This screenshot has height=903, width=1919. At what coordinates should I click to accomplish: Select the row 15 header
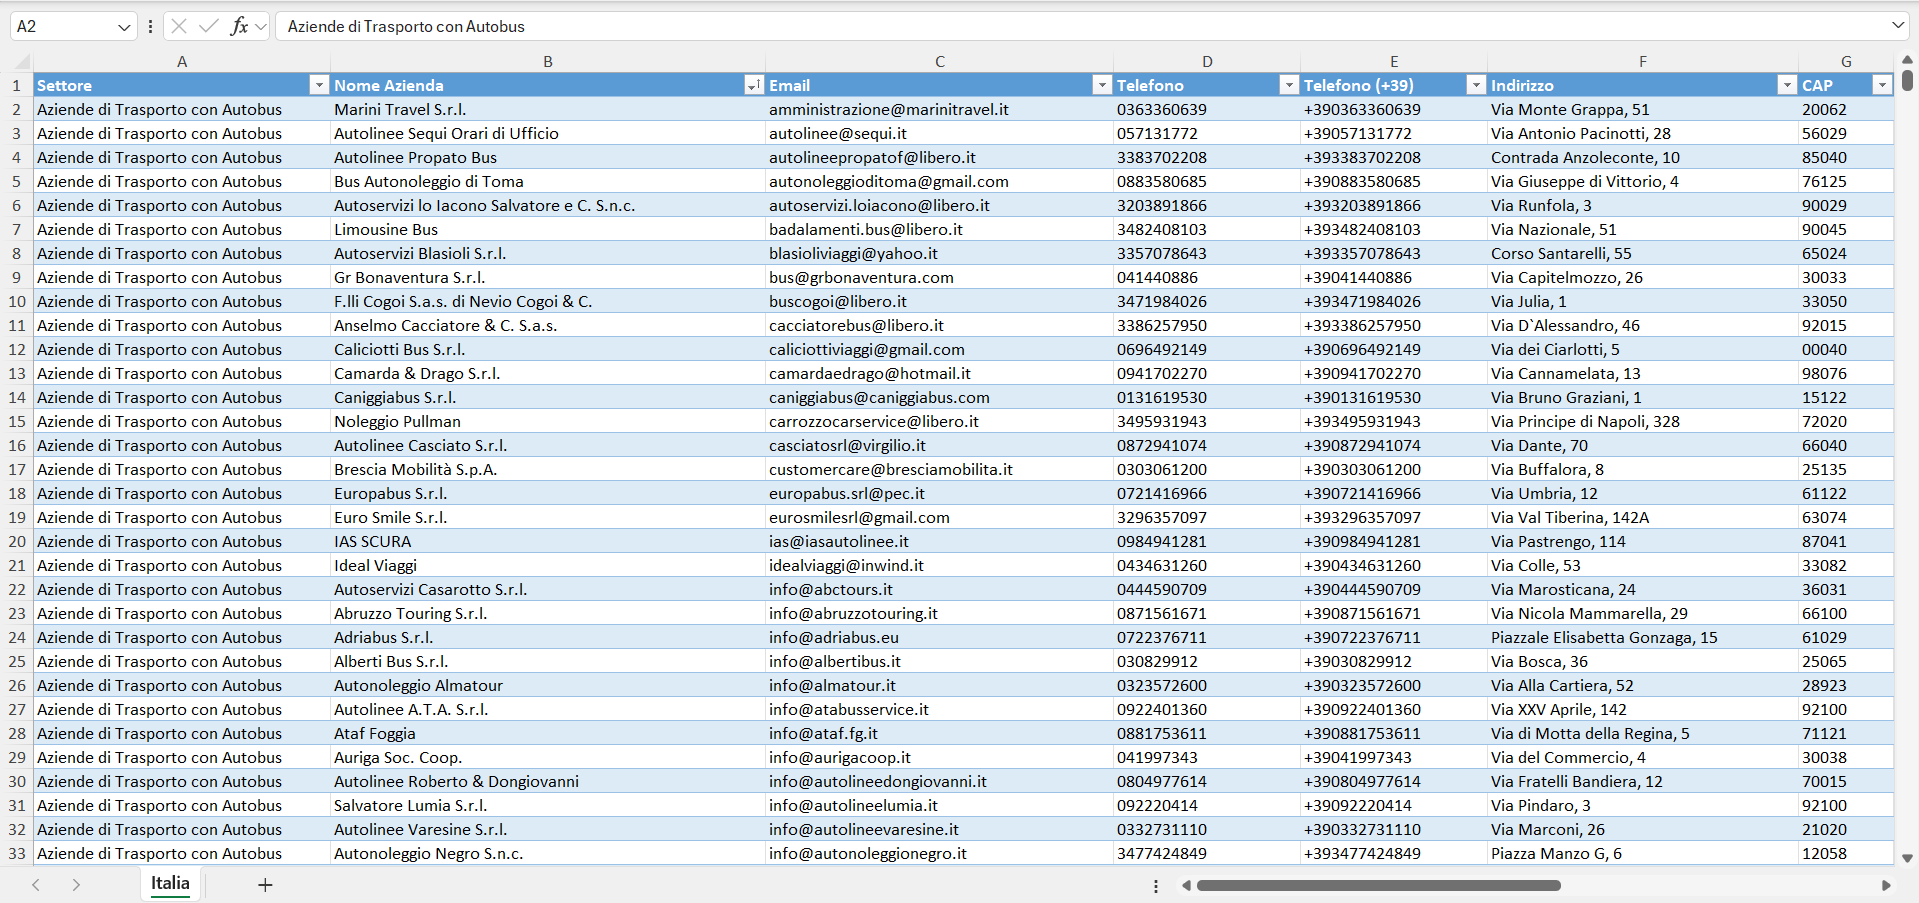coord(17,421)
